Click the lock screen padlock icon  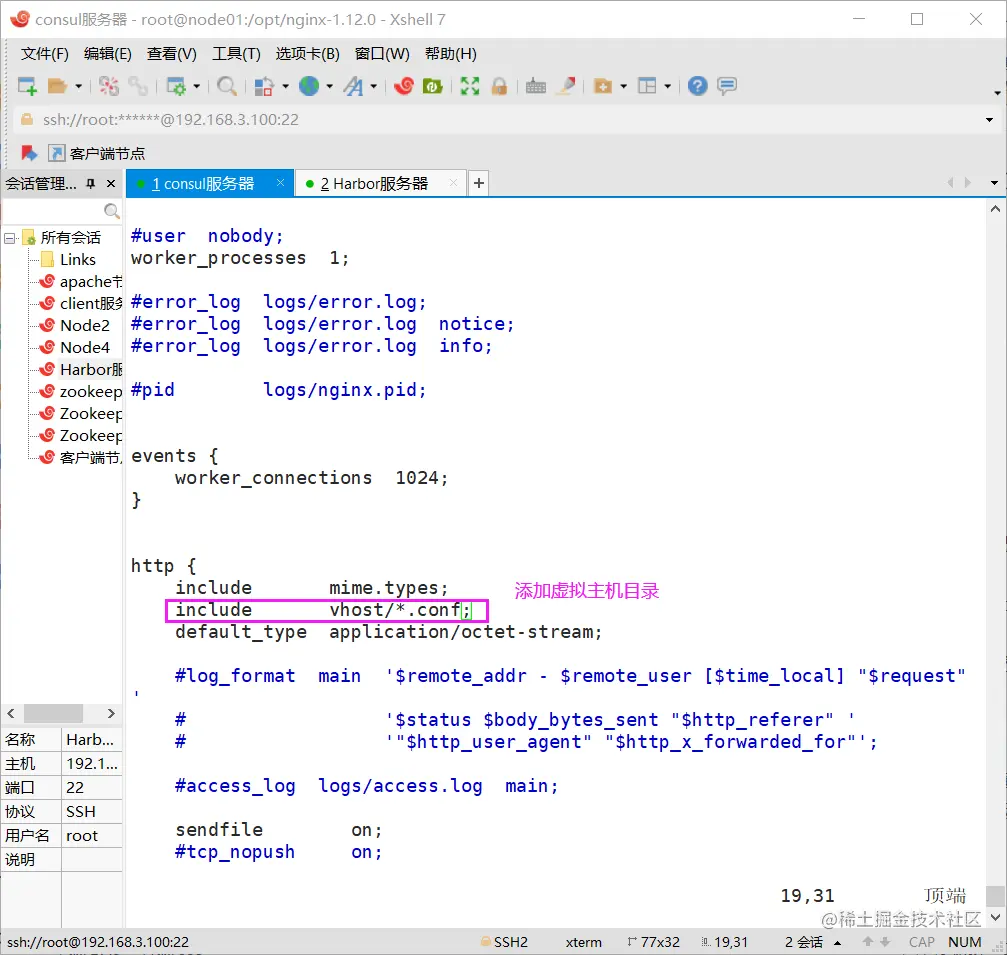(499, 87)
